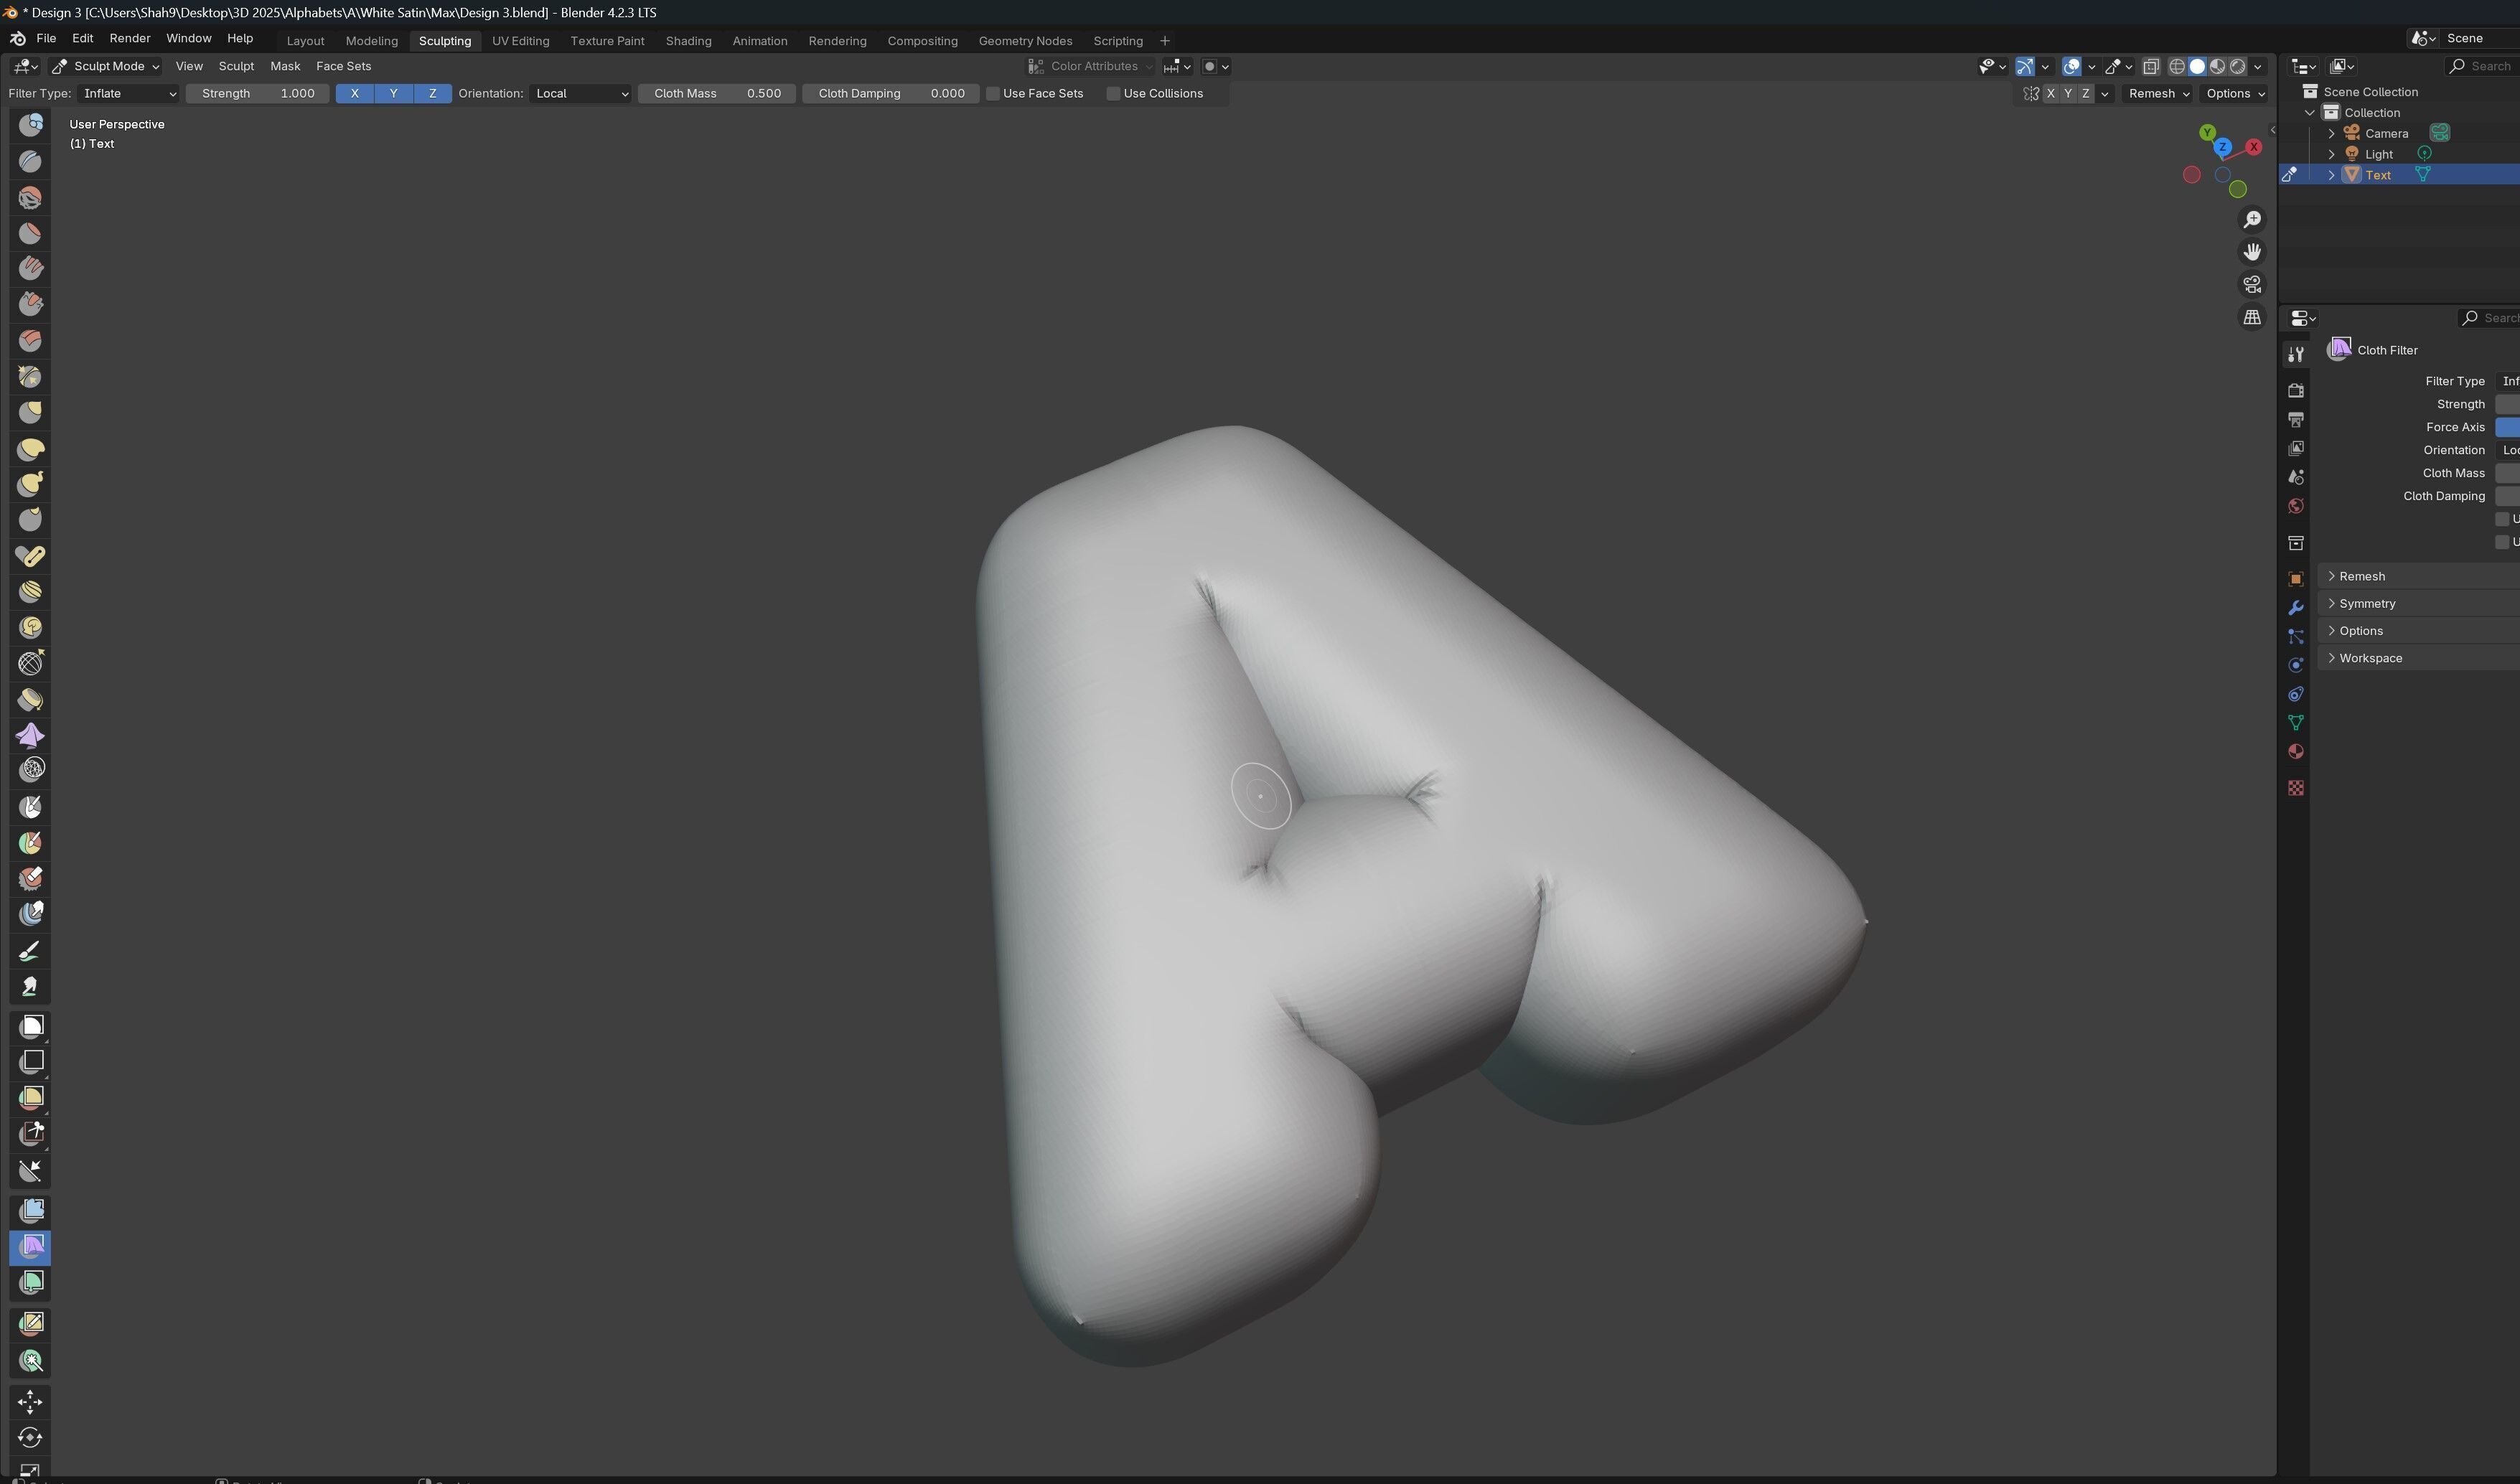The height and width of the screenshot is (1484, 2520).
Task: Open the Render menu
Action: point(130,38)
